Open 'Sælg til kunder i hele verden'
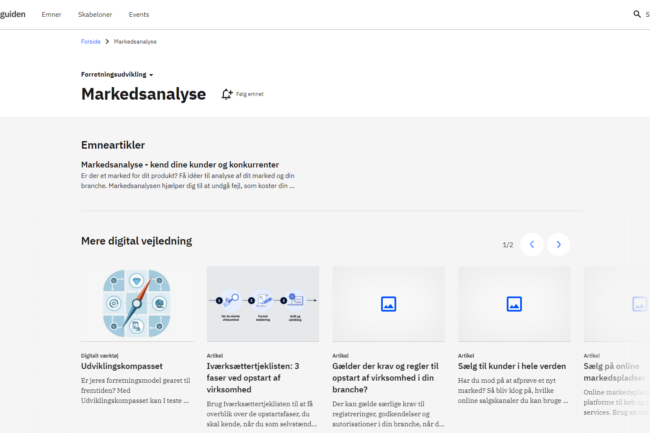Screen dimensions: 650x433 512,366
